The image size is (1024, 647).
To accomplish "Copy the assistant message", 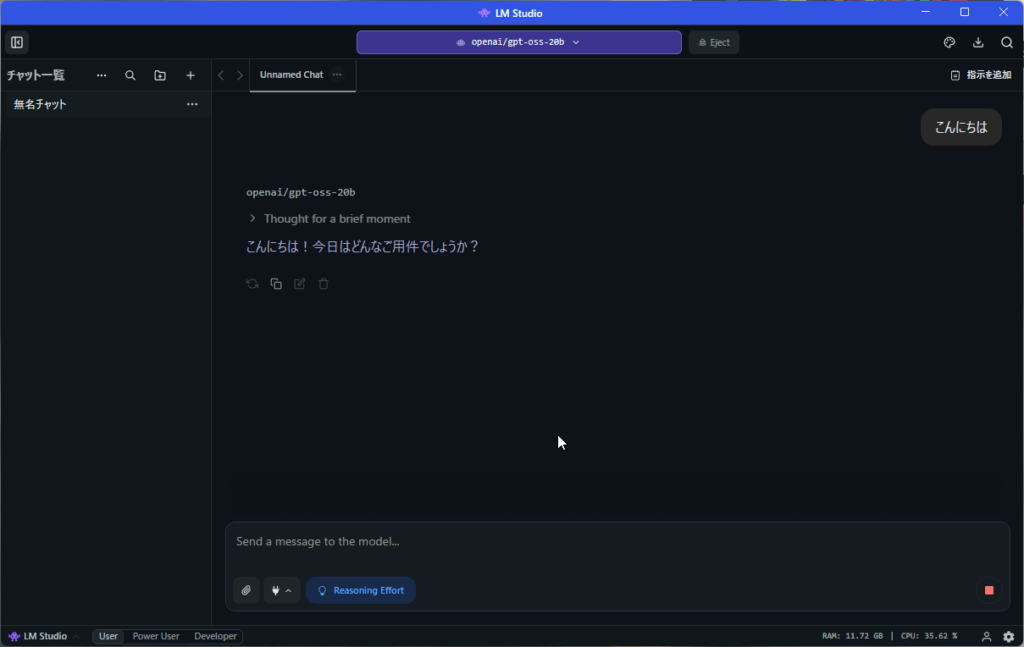I will click(x=276, y=284).
